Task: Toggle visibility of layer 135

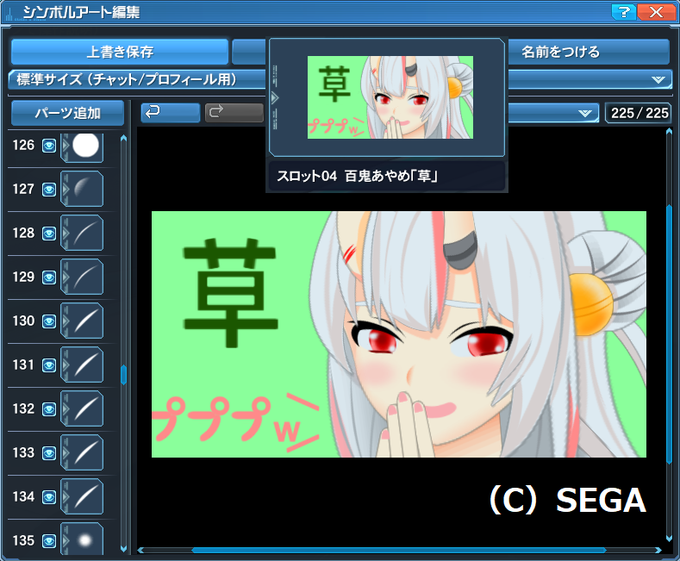Action: (x=49, y=541)
